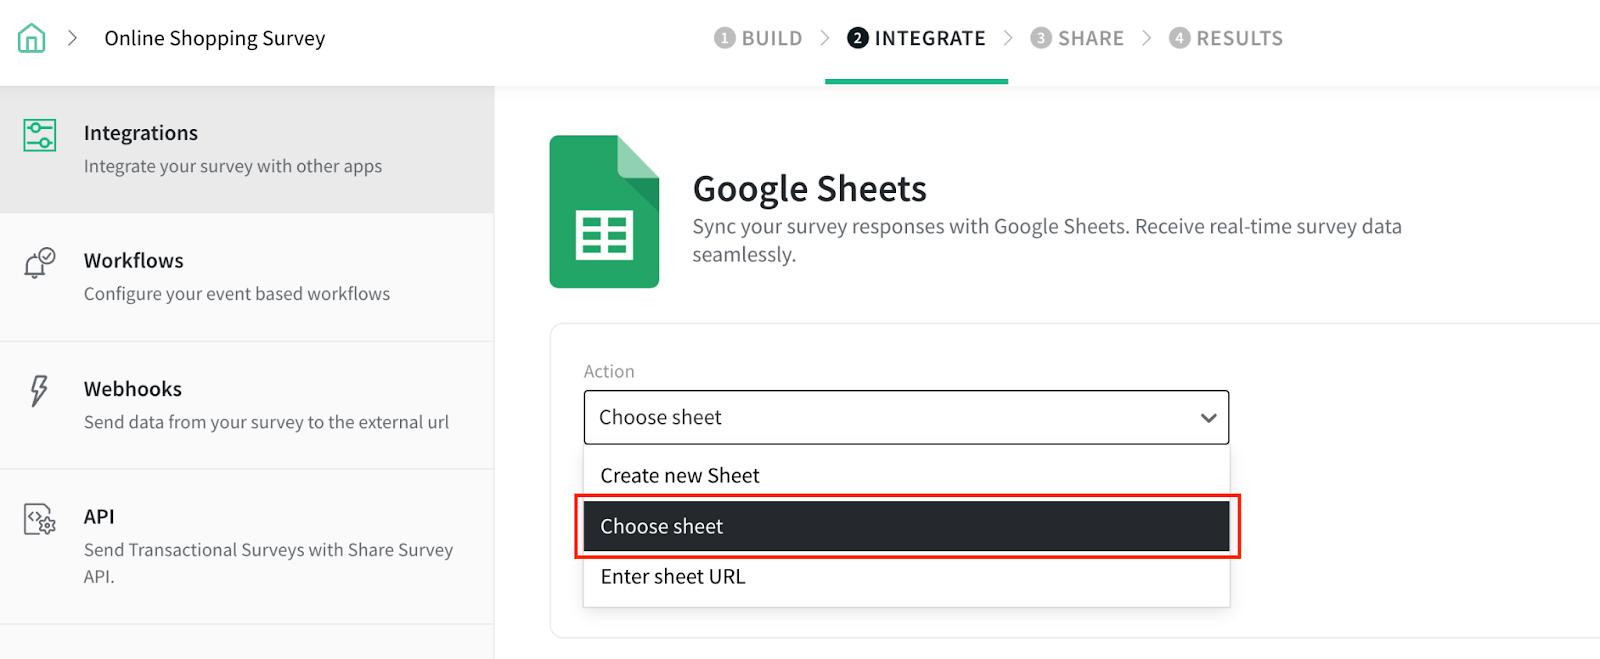The width and height of the screenshot is (1600, 659).
Task: Click the Google Sheets heading
Action: (x=810, y=188)
